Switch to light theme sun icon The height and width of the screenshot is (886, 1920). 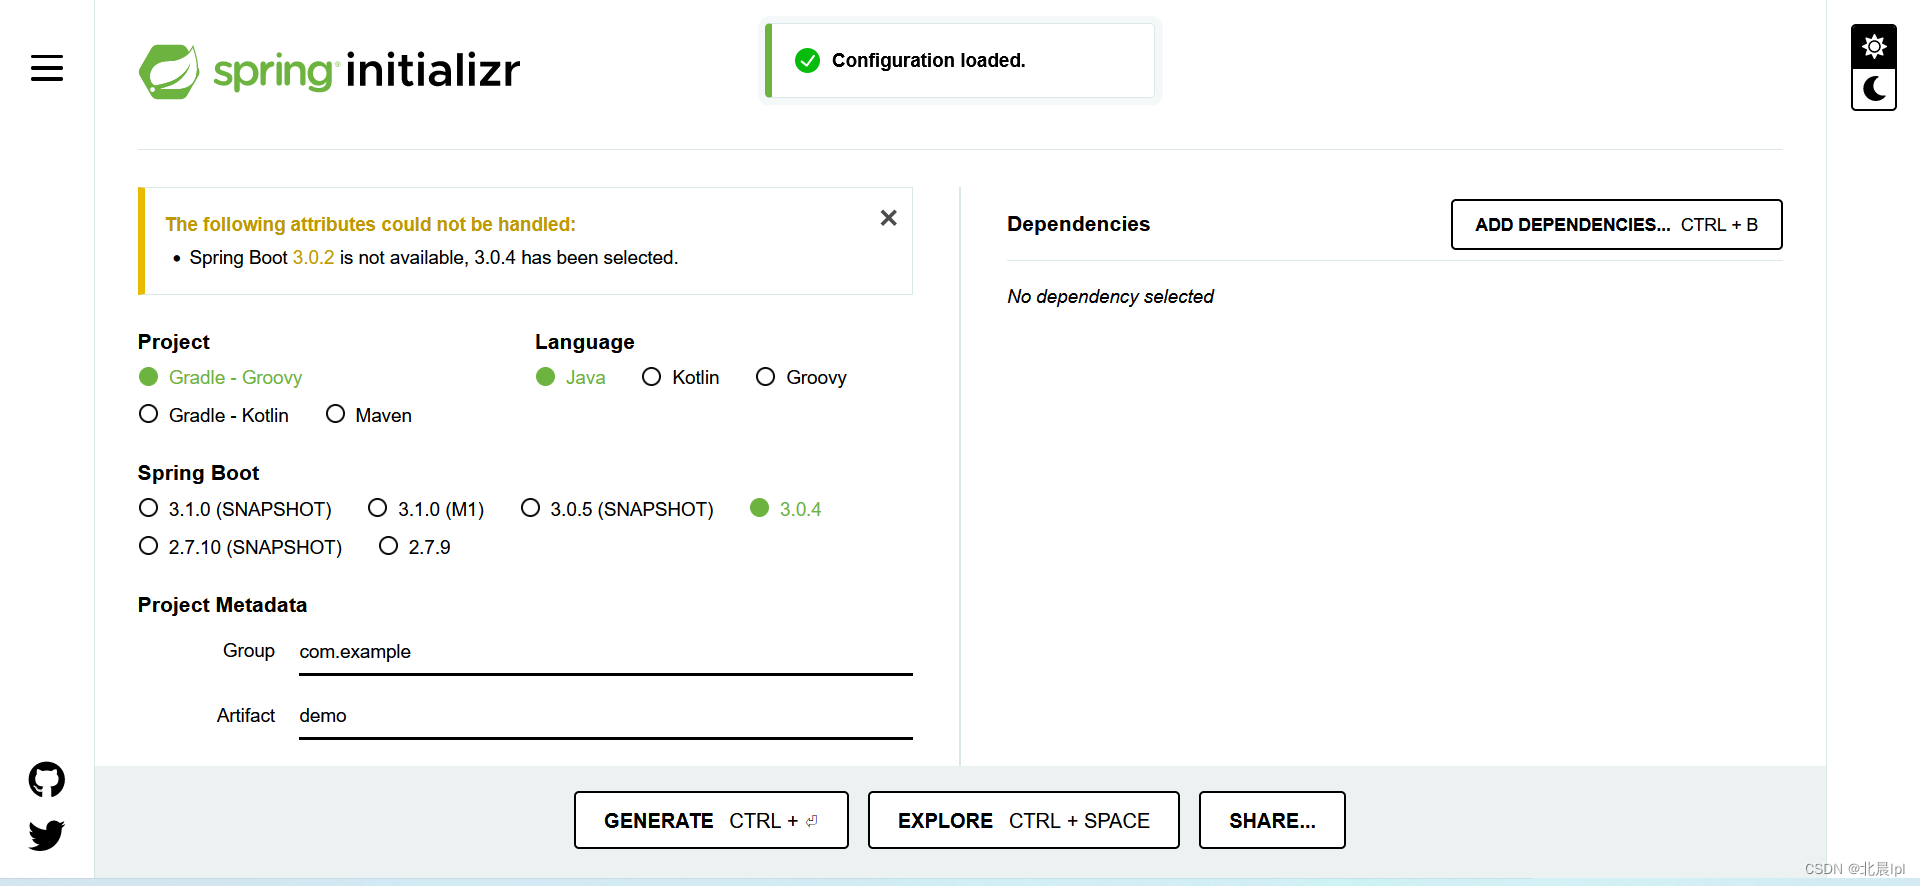coord(1874,46)
